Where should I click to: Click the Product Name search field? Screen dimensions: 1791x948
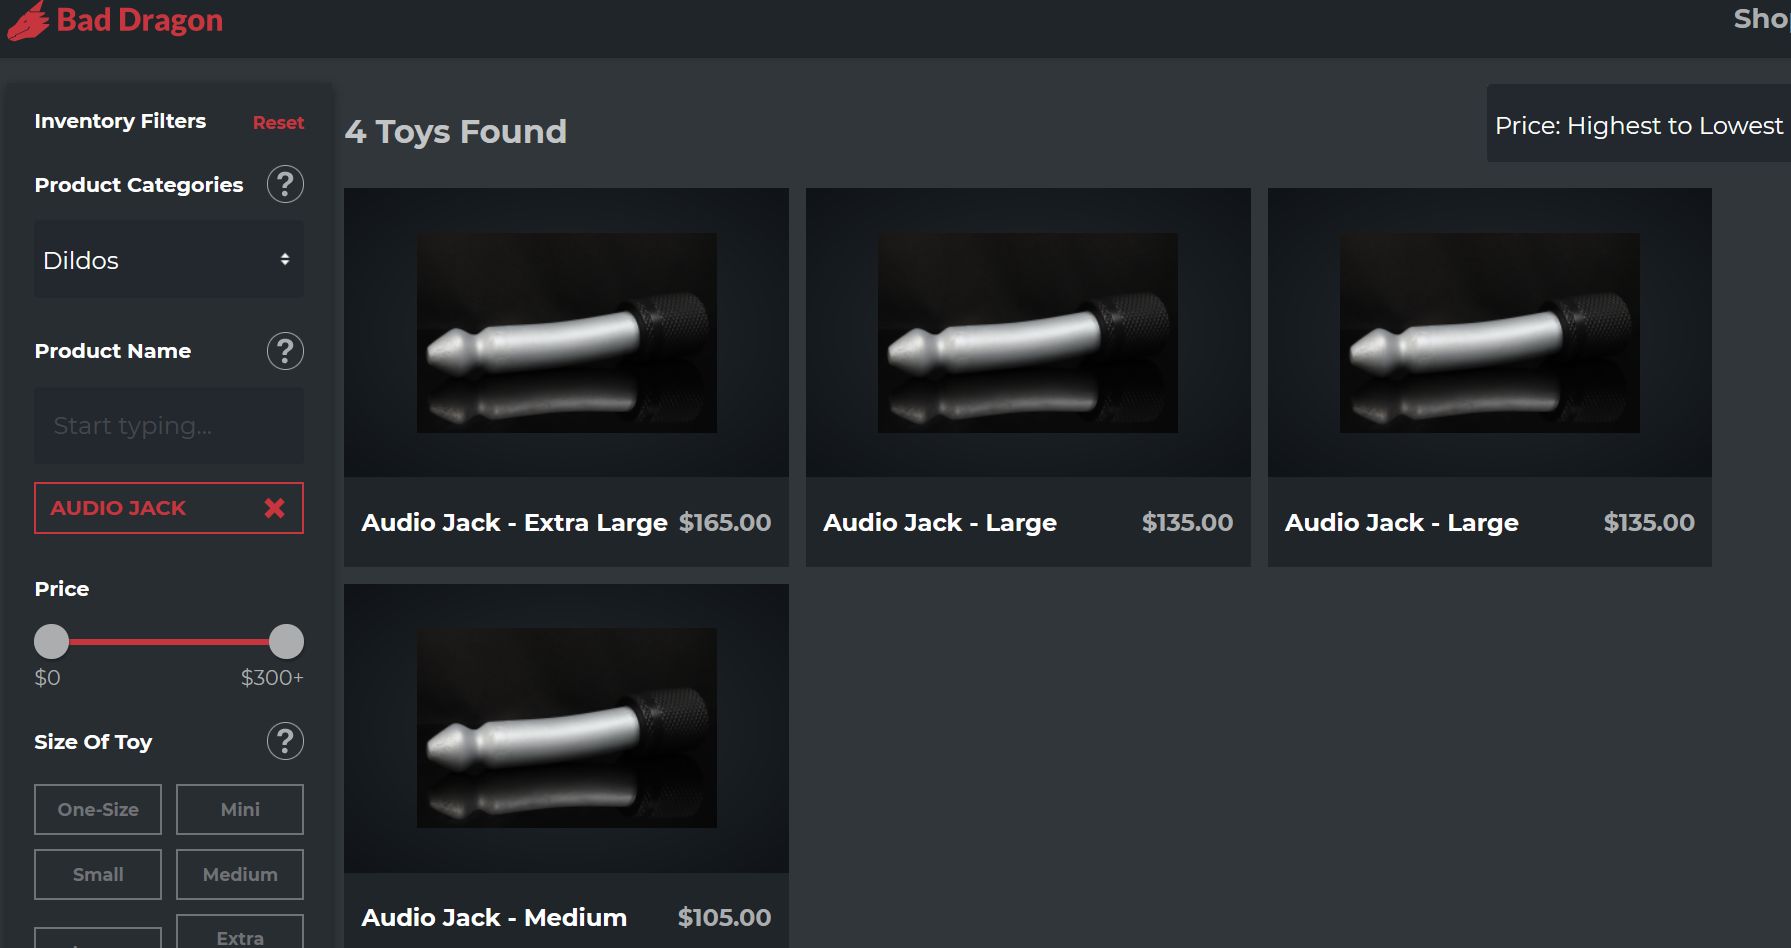click(168, 425)
